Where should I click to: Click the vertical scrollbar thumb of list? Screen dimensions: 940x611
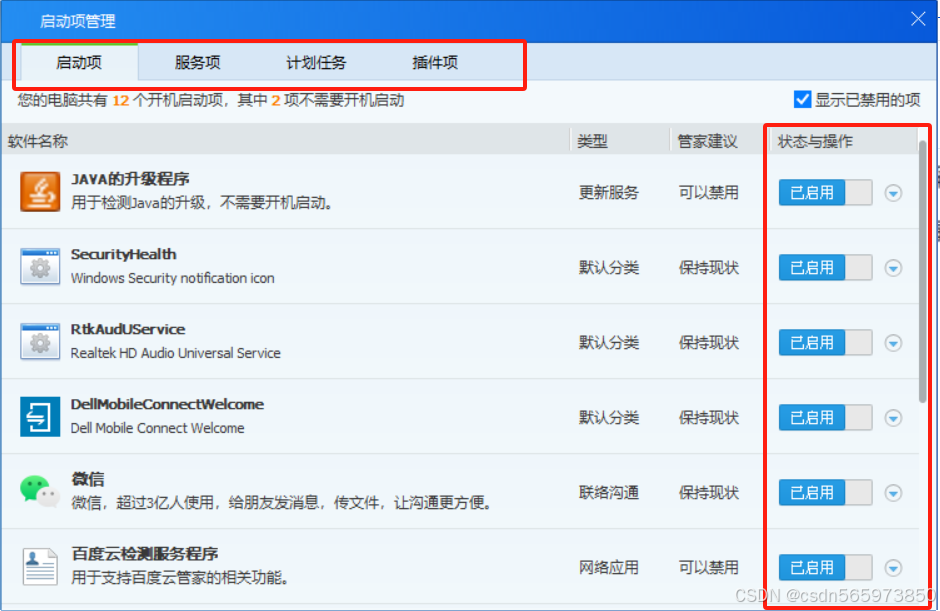tap(923, 272)
